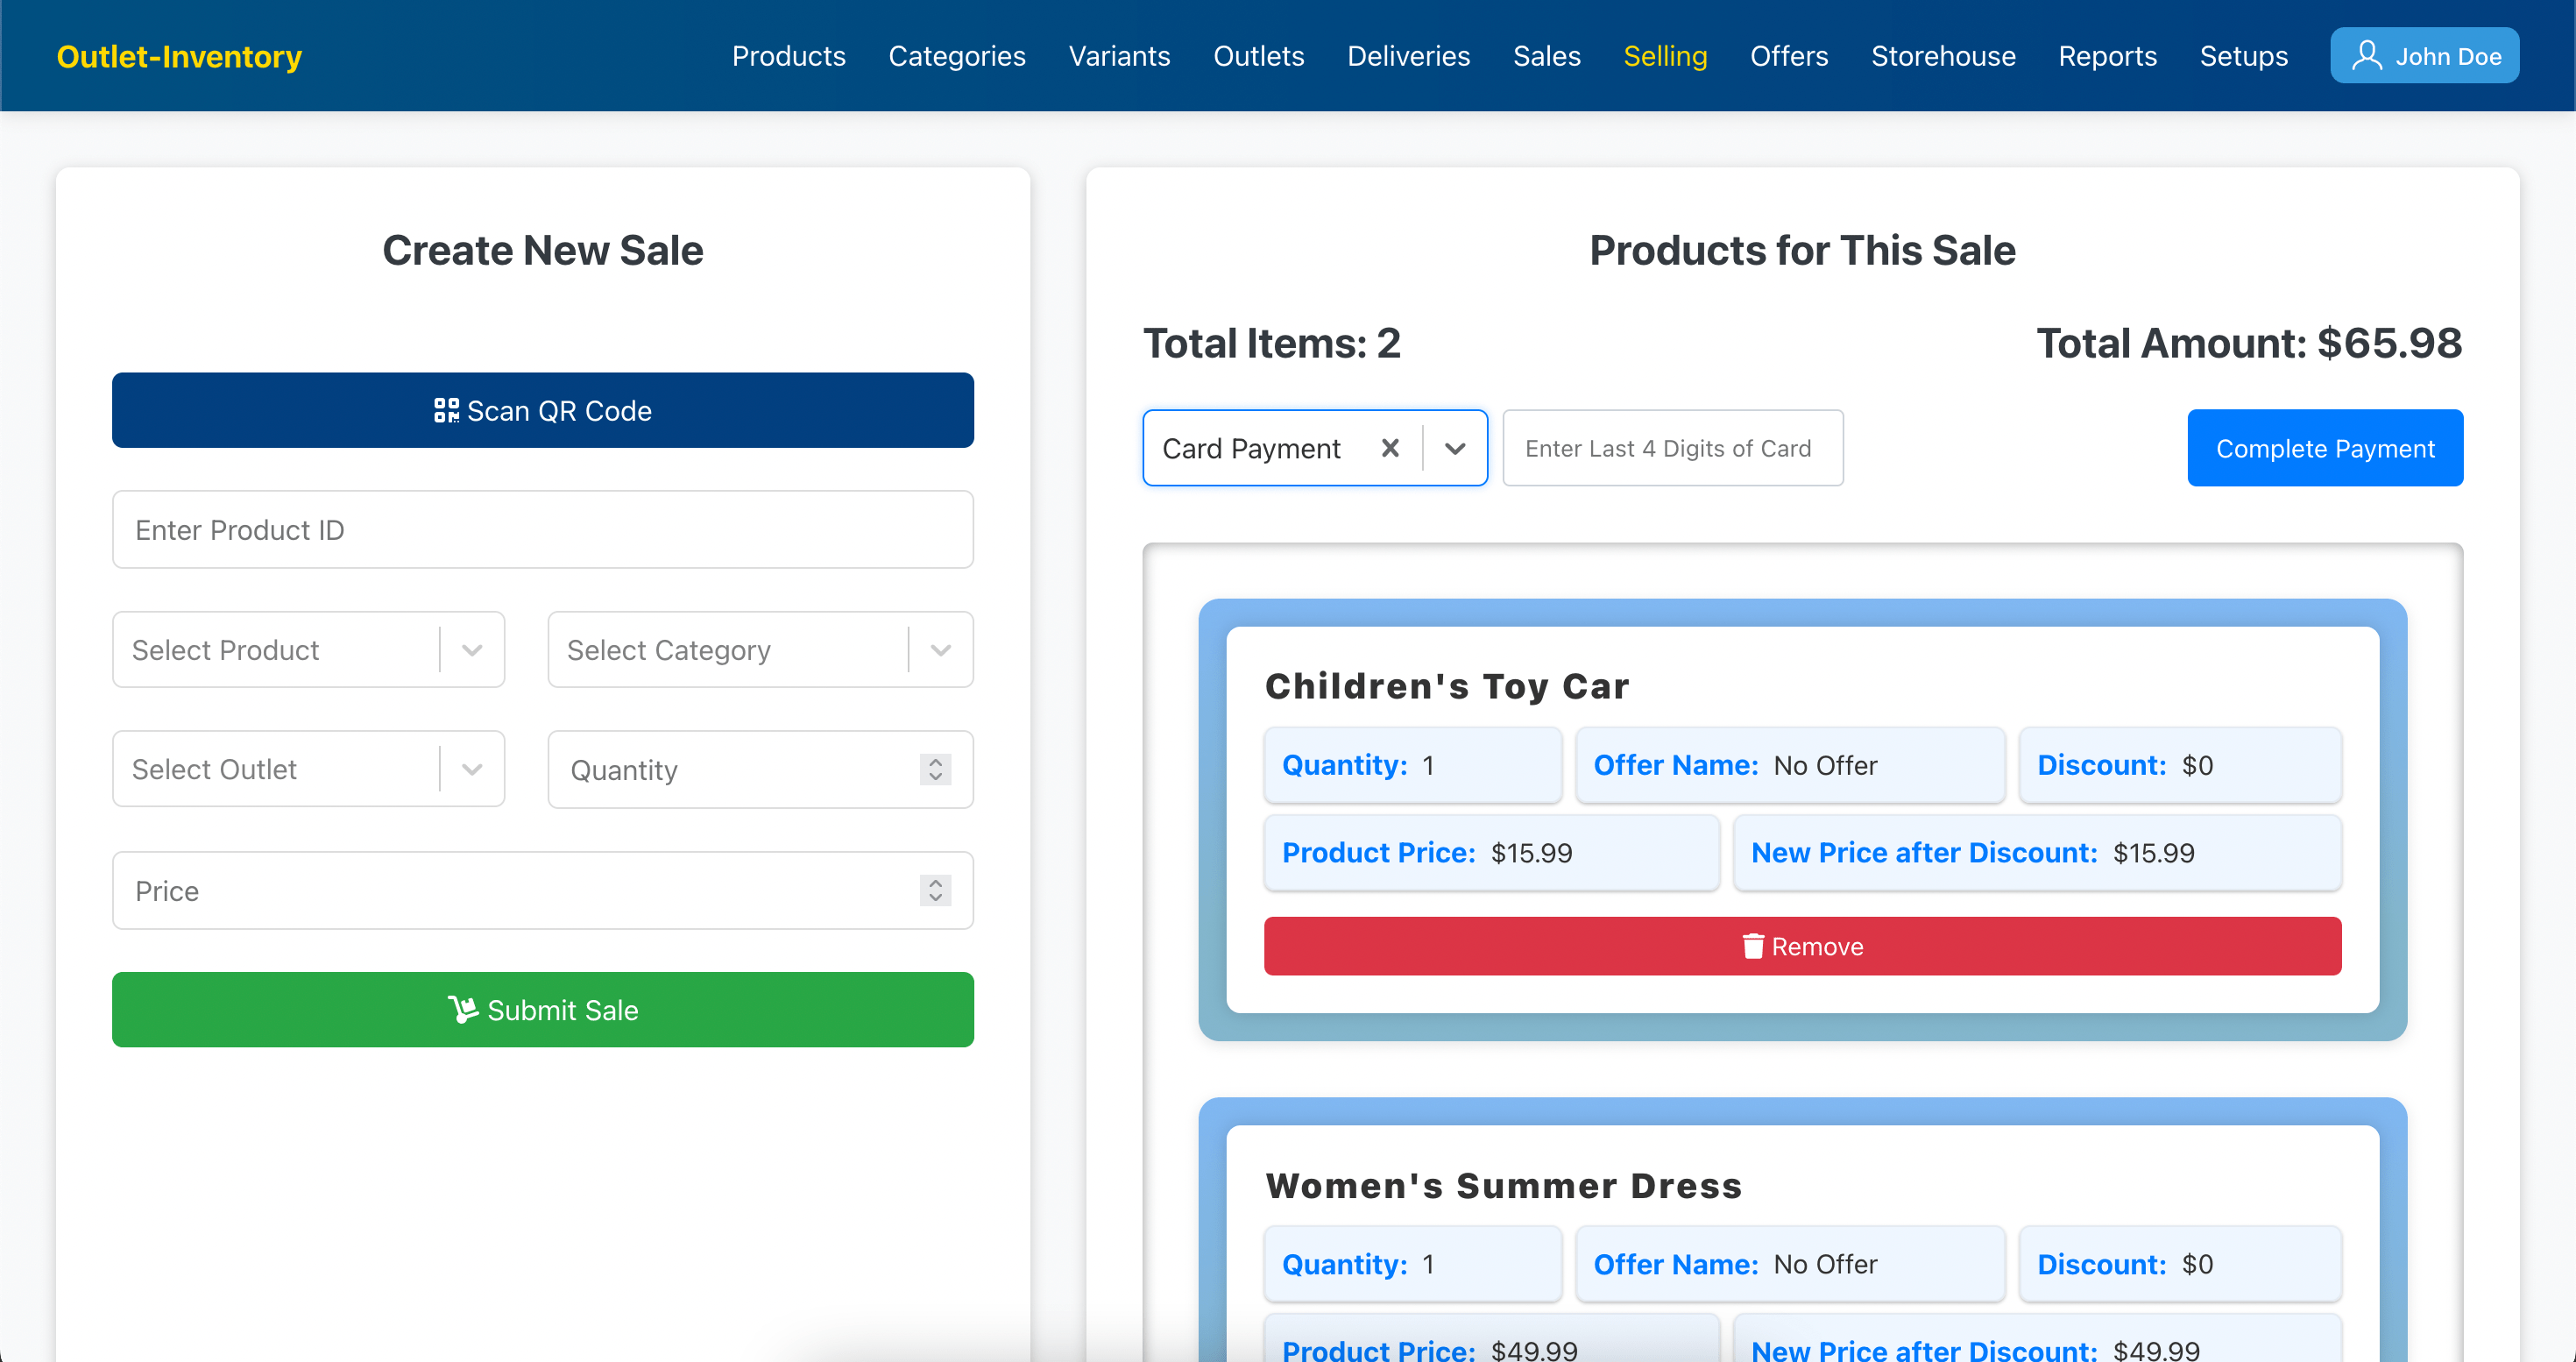The height and width of the screenshot is (1362, 2576).
Task: Click the user avatar icon beside John Doe
Action: tap(2366, 55)
